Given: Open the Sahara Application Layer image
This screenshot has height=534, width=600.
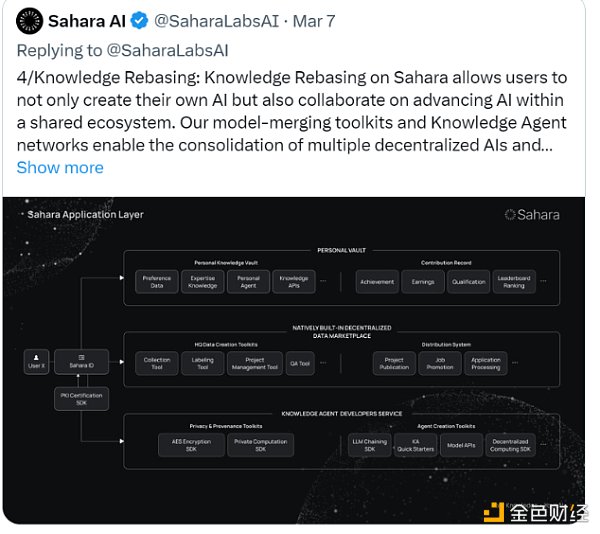Looking at the screenshot, I should pyautogui.click(x=294, y=360).
